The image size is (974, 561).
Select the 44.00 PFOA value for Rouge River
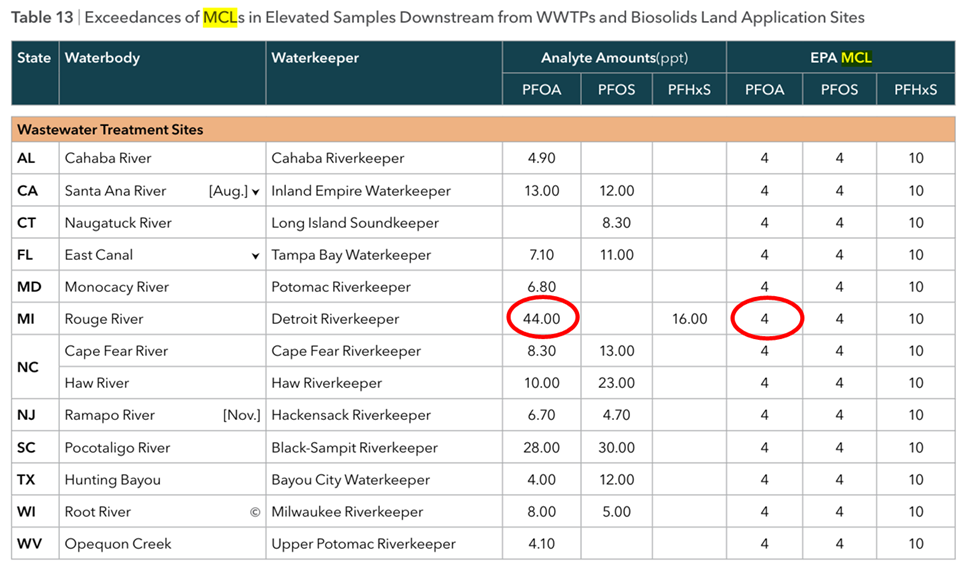coord(542,319)
